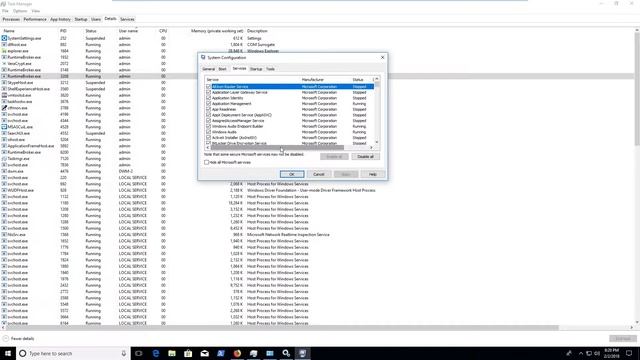Uncheck AllJoyn Router Service checkbox

(209, 87)
